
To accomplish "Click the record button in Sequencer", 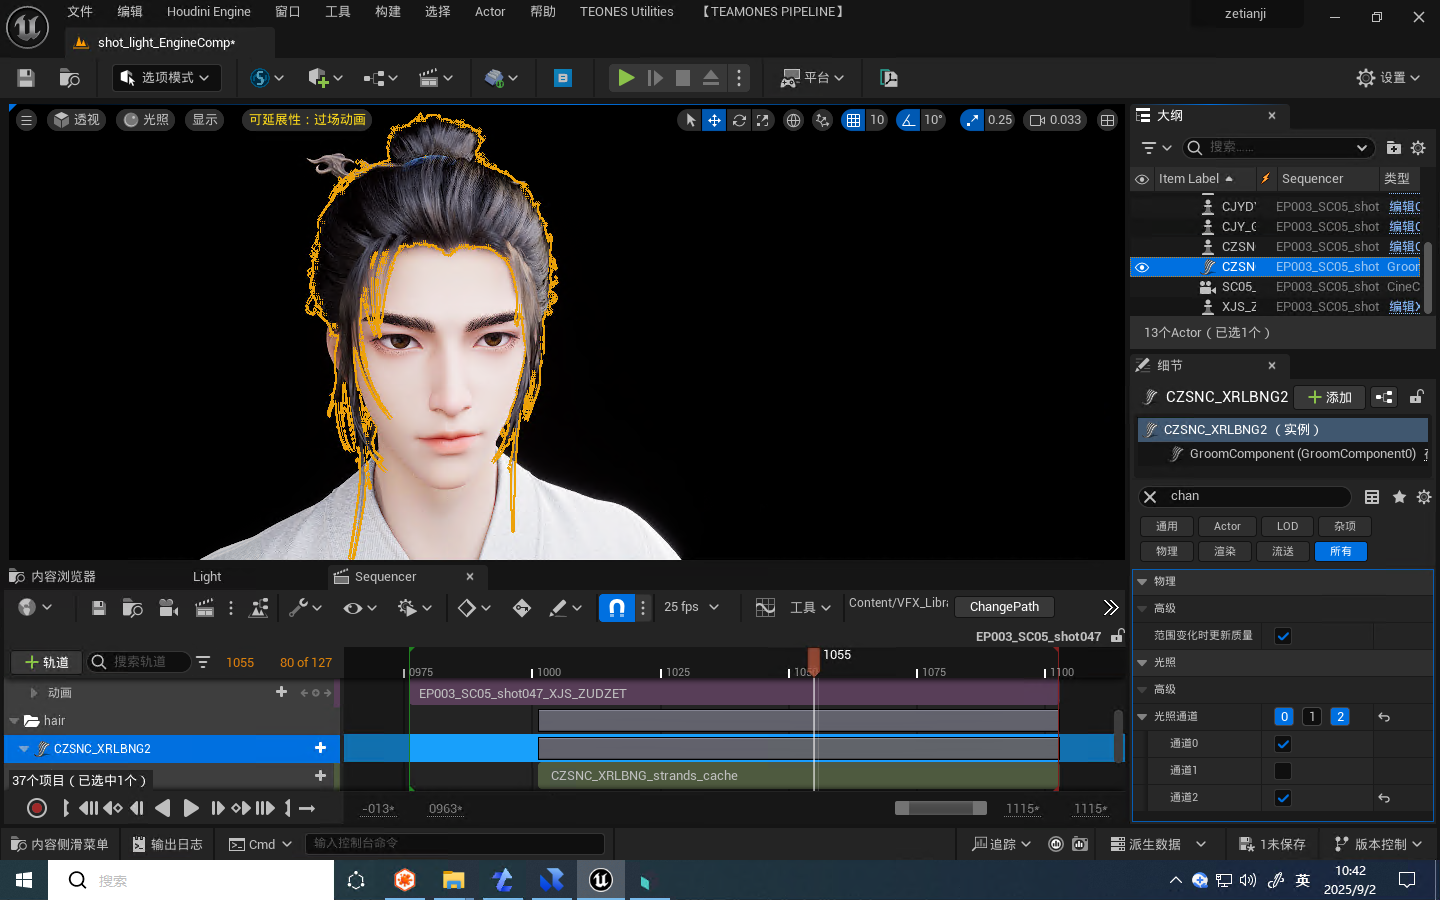I will pos(37,808).
